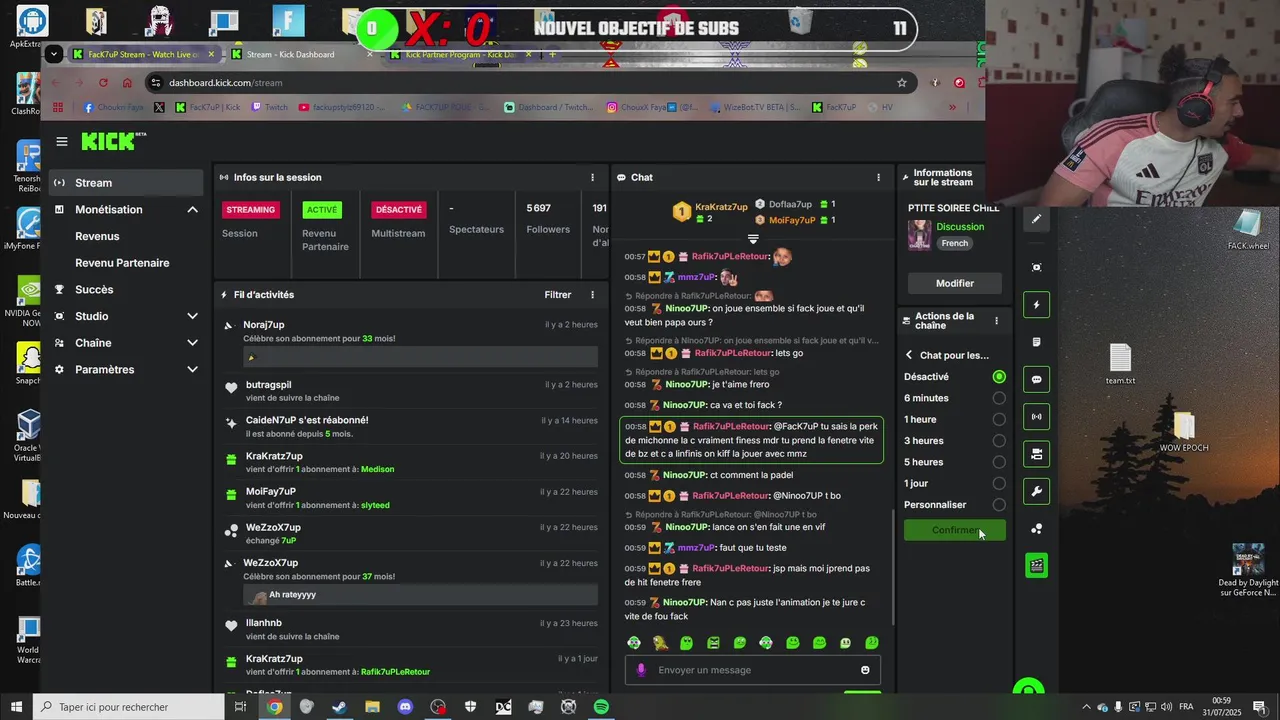Select the 1 jour radio option
Image resolution: width=1280 pixels, height=720 pixels.
click(999, 483)
